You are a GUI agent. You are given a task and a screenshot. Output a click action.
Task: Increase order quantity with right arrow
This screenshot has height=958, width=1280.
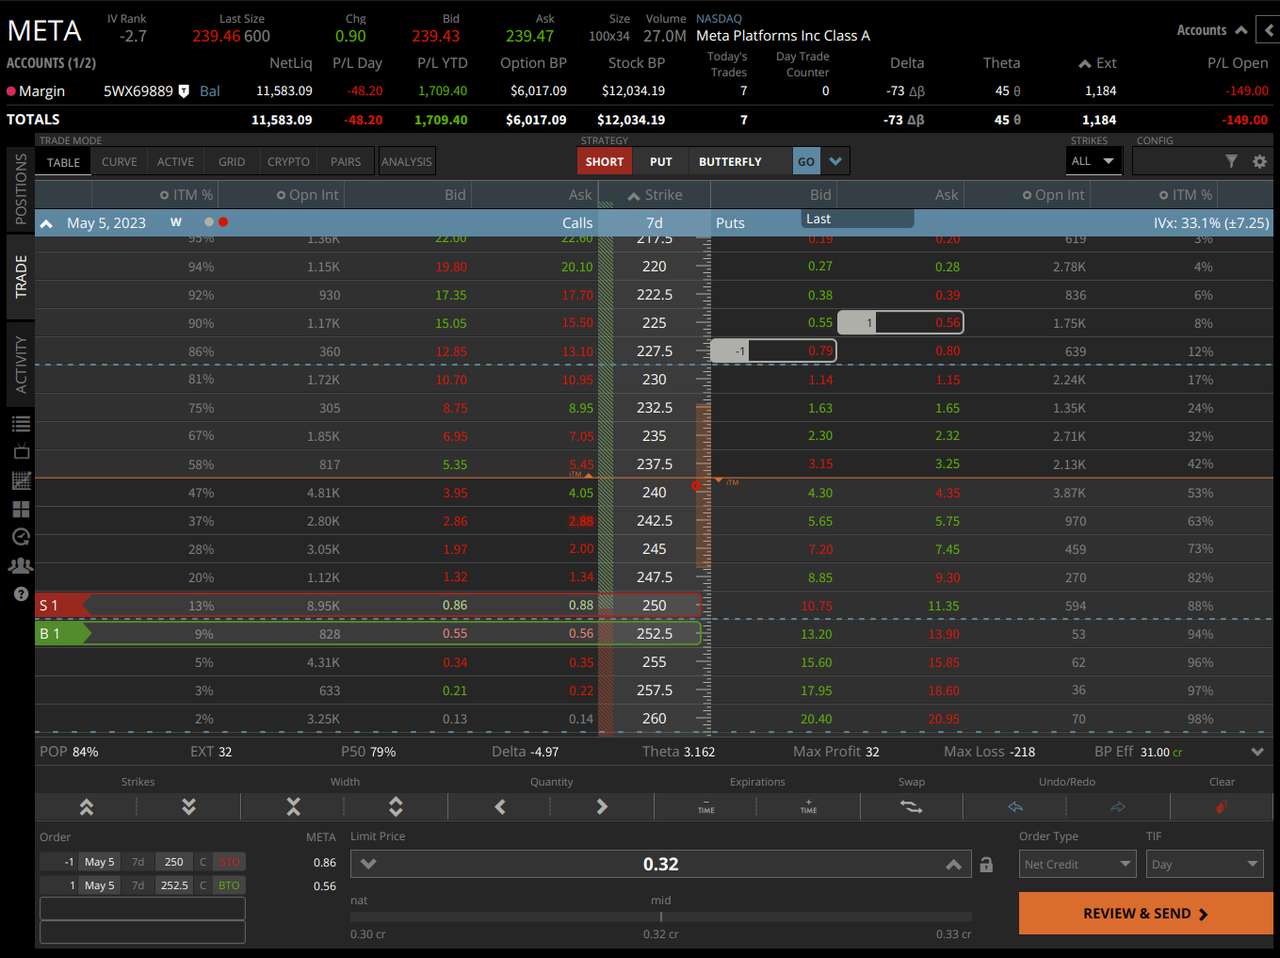pos(602,807)
